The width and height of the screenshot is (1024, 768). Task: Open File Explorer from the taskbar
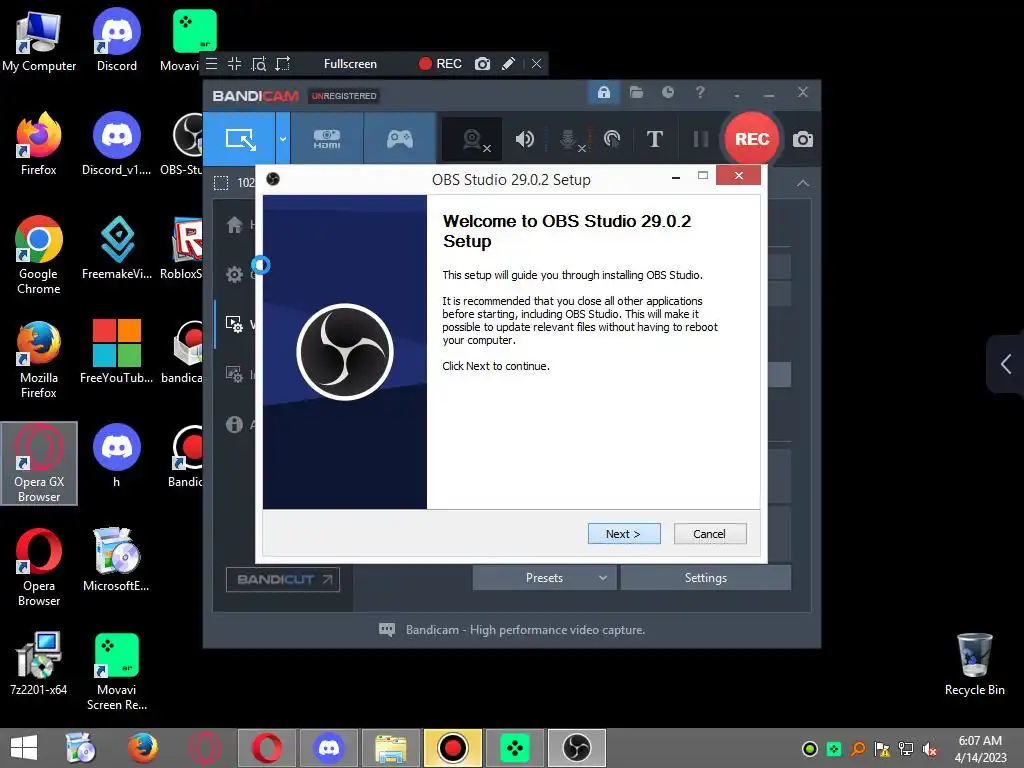(391, 748)
